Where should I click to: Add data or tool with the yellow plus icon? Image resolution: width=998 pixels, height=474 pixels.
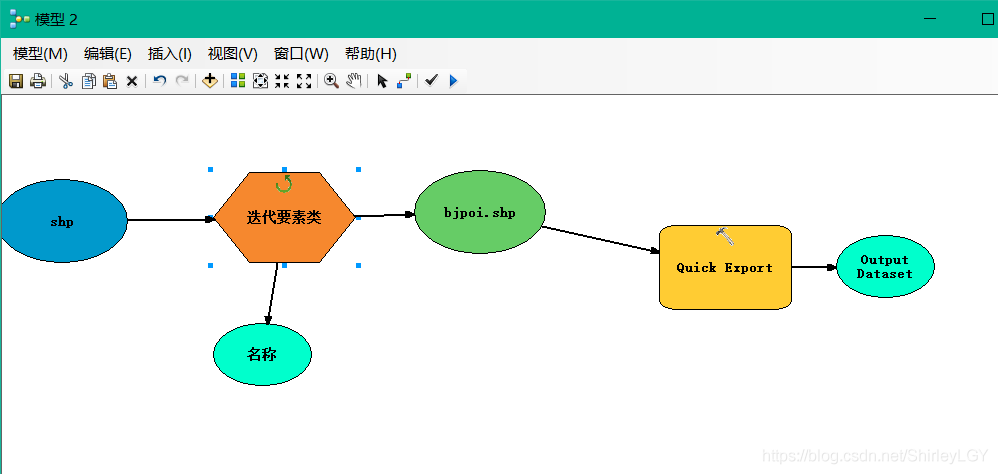pyautogui.click(x=210, y=81)
